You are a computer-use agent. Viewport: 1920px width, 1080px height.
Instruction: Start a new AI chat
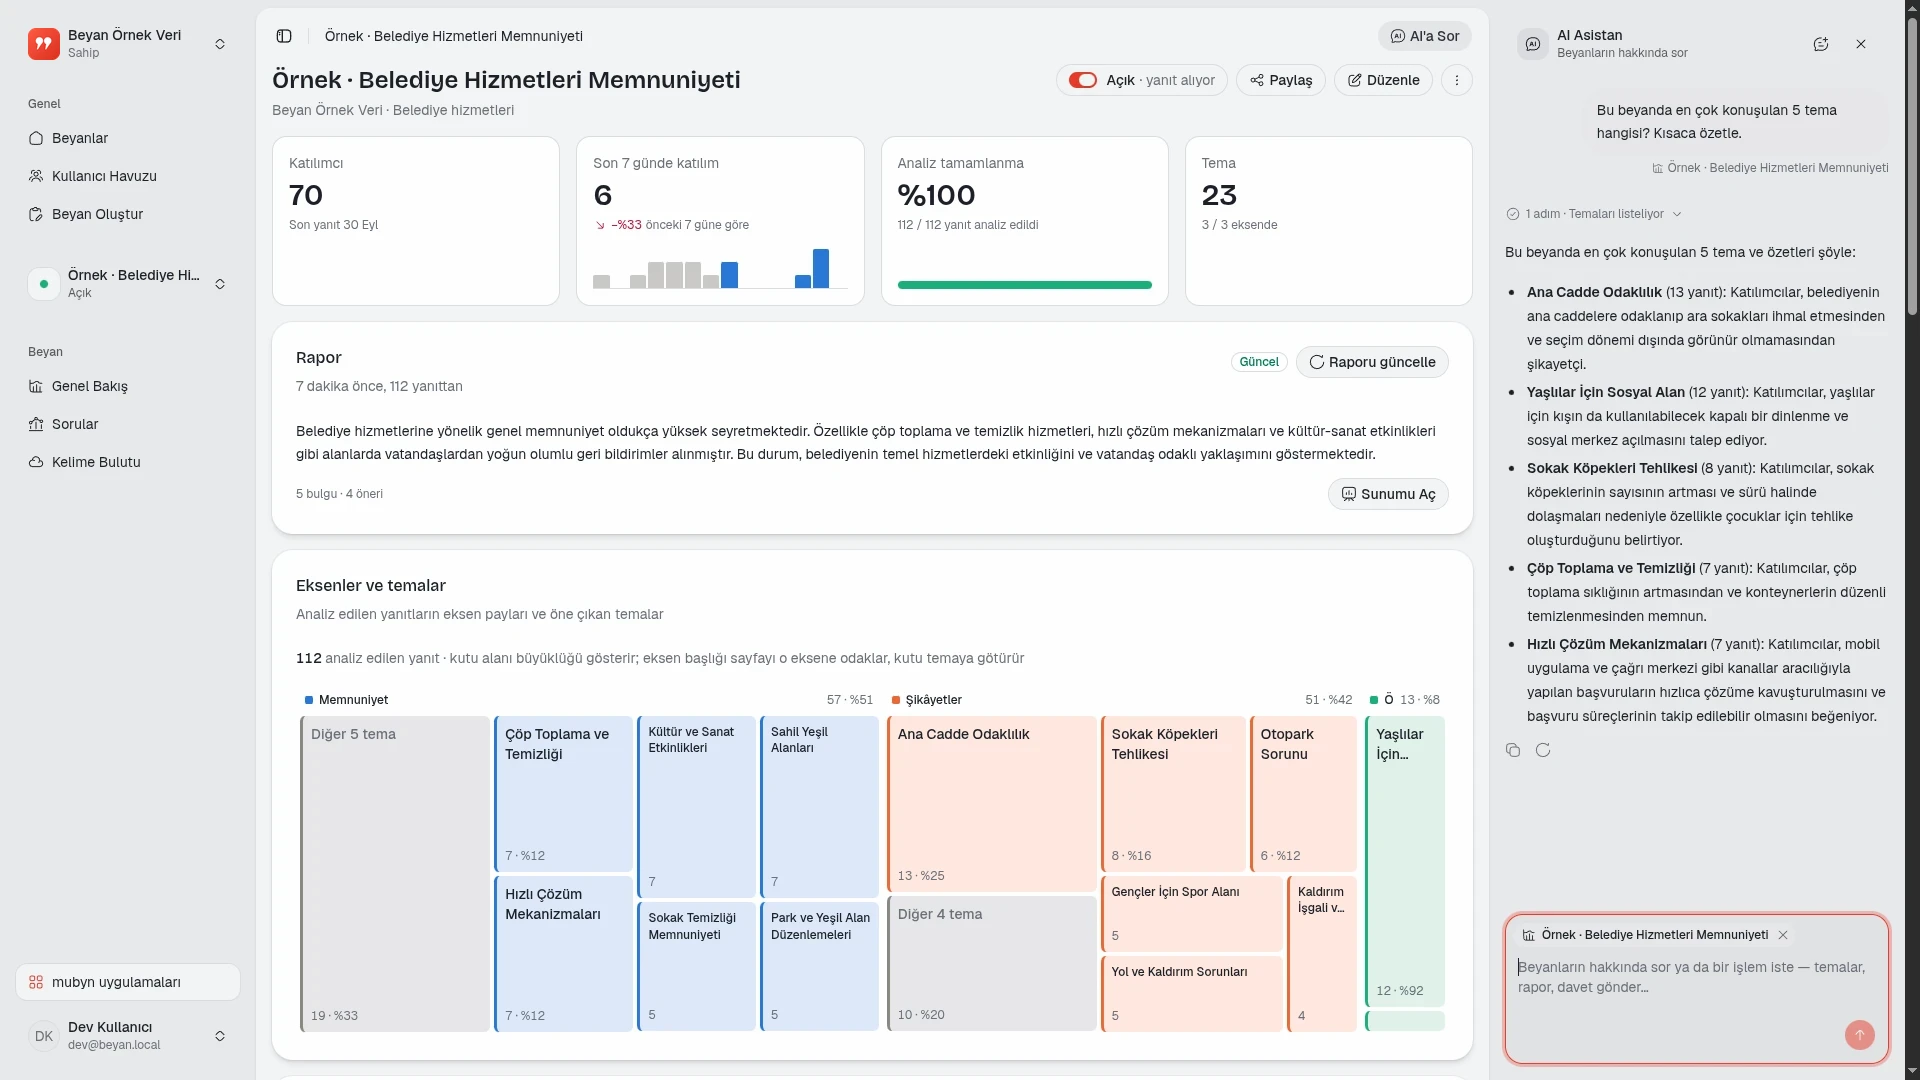tap(1821, 44)
